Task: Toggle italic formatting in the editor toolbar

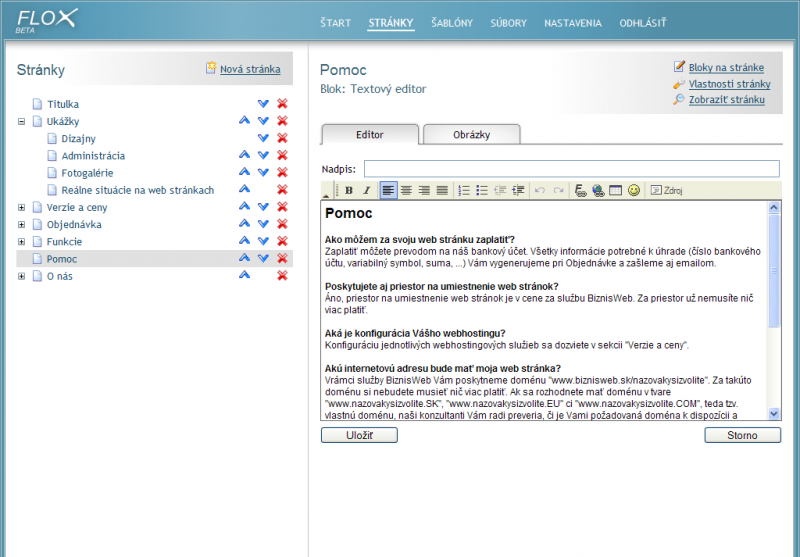Action: tap(366, 190)
